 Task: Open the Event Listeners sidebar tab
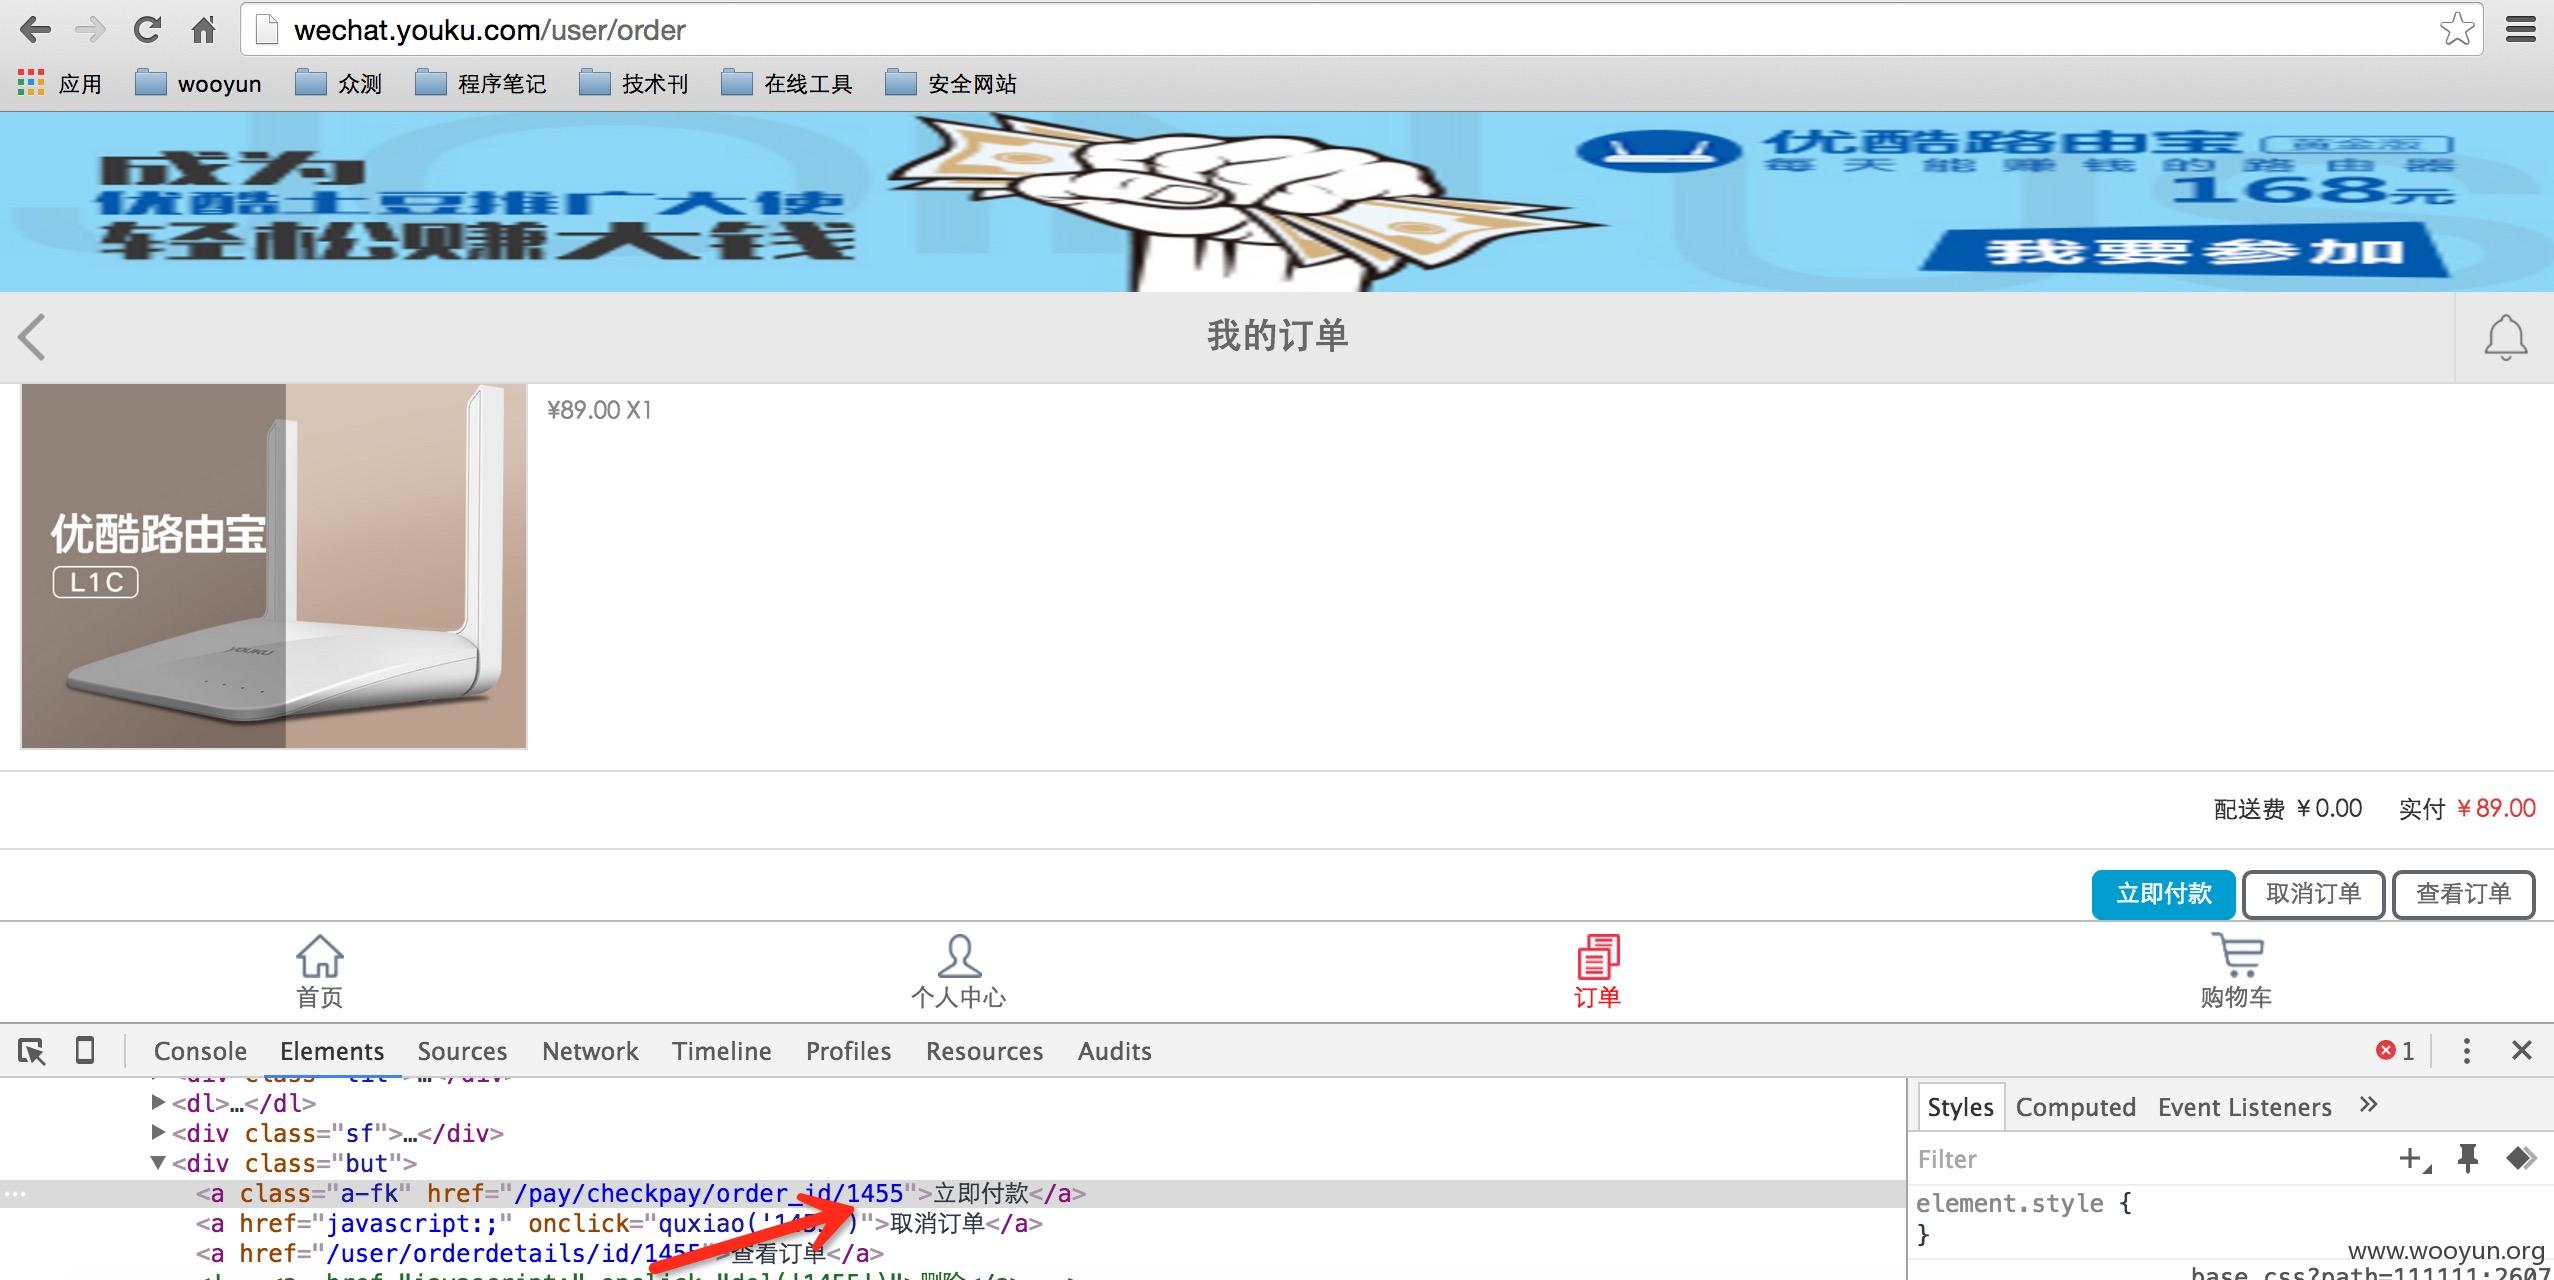click(2244, 1108)
